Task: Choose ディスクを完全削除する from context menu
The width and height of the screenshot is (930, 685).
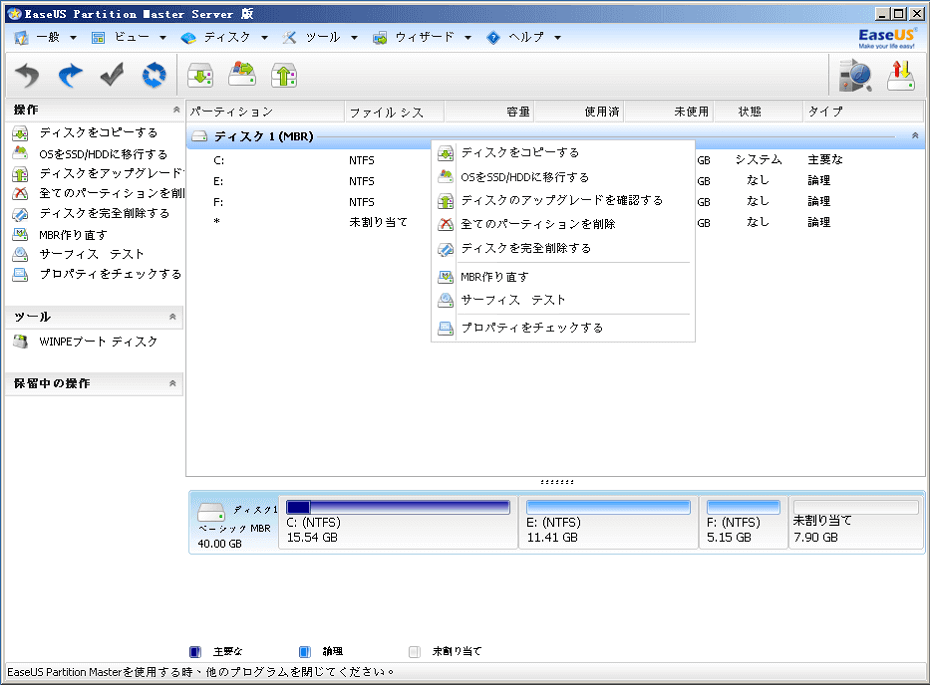Action: pos(526,248)
